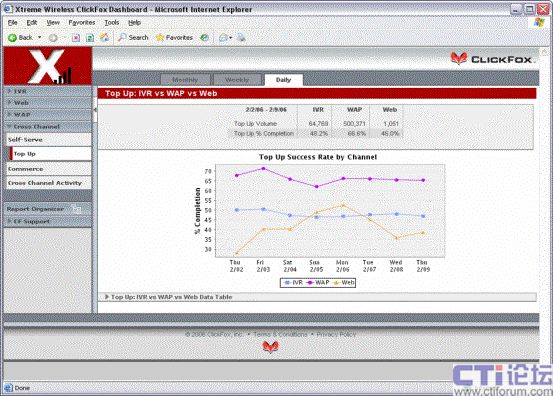Click the Refresh page icon
This screenshot has height=396, width=553.
pyautogui.click(x=90, y=37)
